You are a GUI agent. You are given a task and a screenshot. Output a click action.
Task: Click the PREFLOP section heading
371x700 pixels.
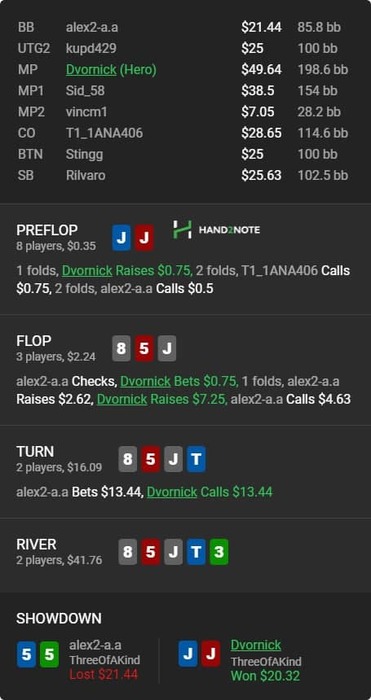47,230
